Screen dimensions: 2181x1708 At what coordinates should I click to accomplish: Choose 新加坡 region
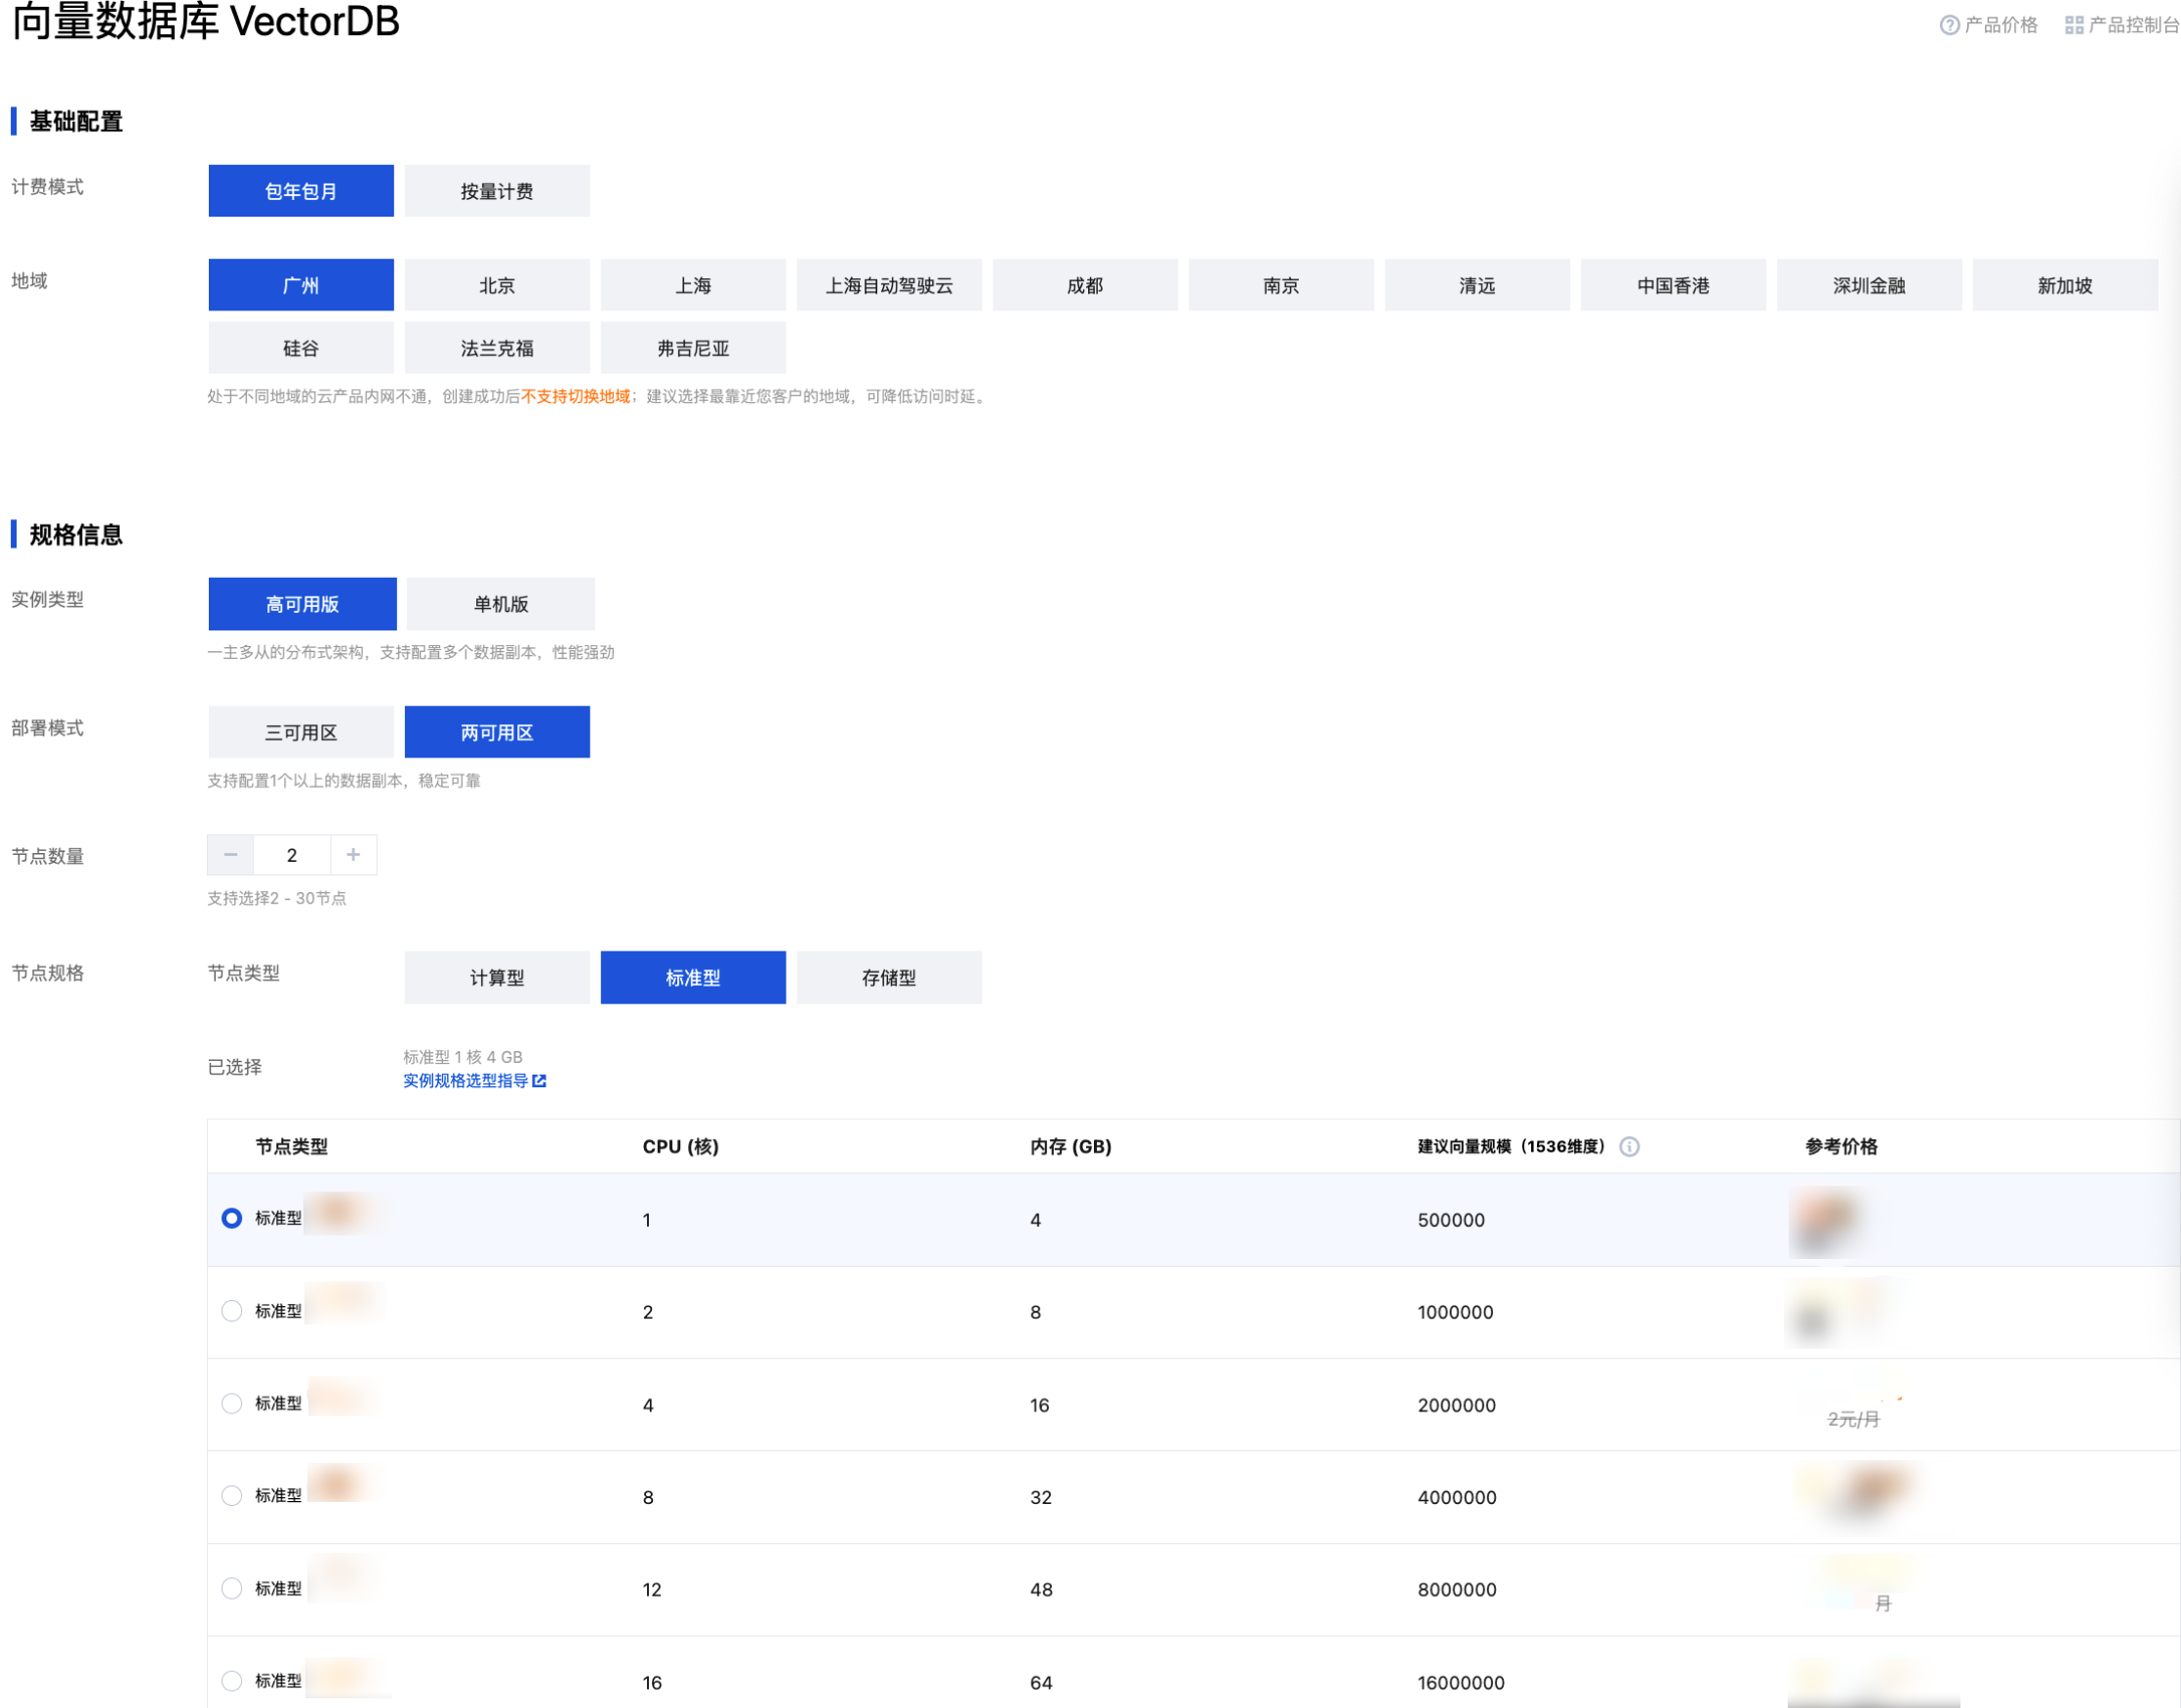pos(2065,285)
